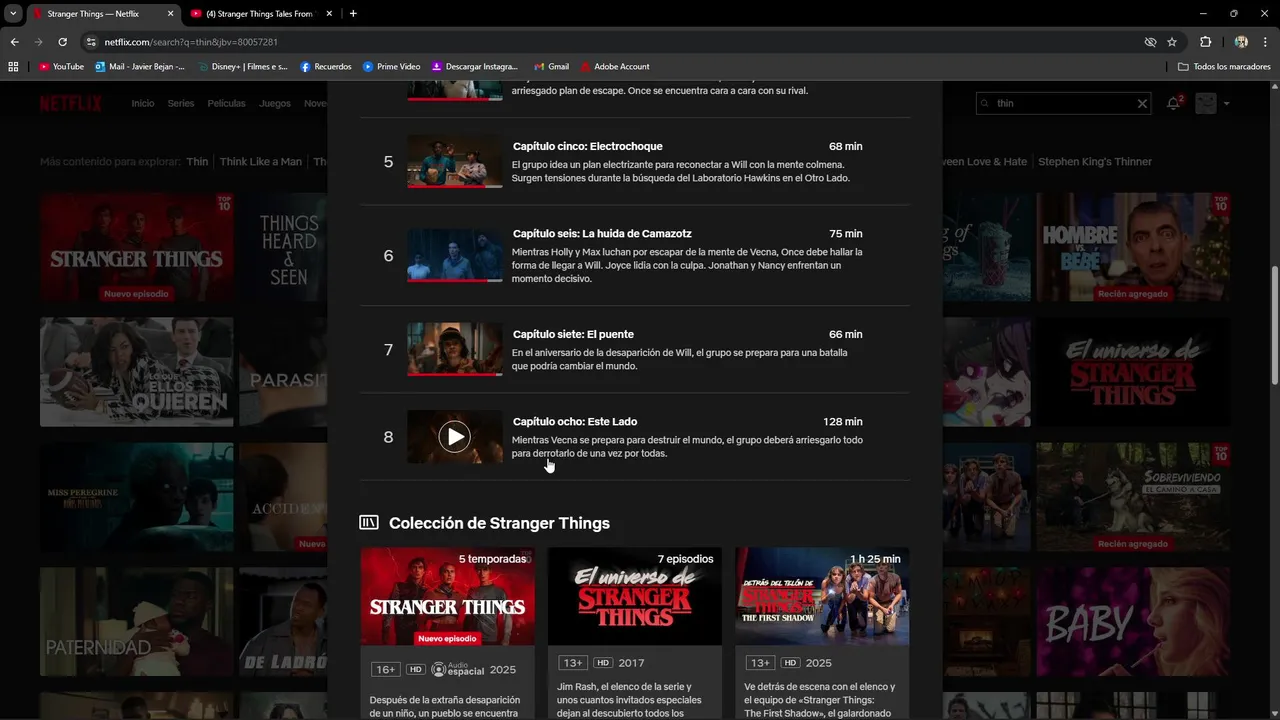This screenshot has height=720, width=1280.
Task: Go to Inicio in the Netflix nav
Action: pos(143,103)
